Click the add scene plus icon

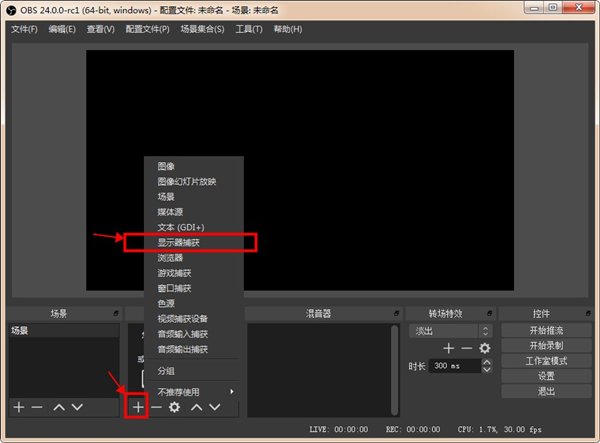[x=19, y=407]
